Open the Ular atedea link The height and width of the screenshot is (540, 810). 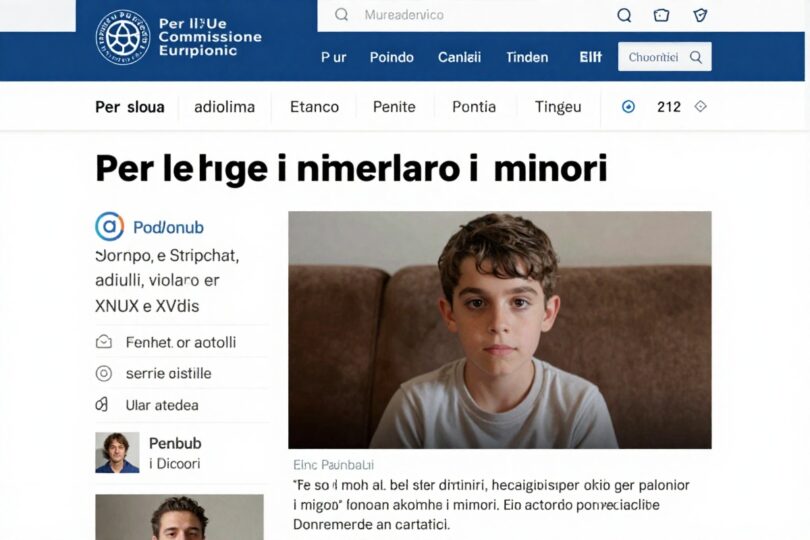pyautogui.click(x=162, y=405)
